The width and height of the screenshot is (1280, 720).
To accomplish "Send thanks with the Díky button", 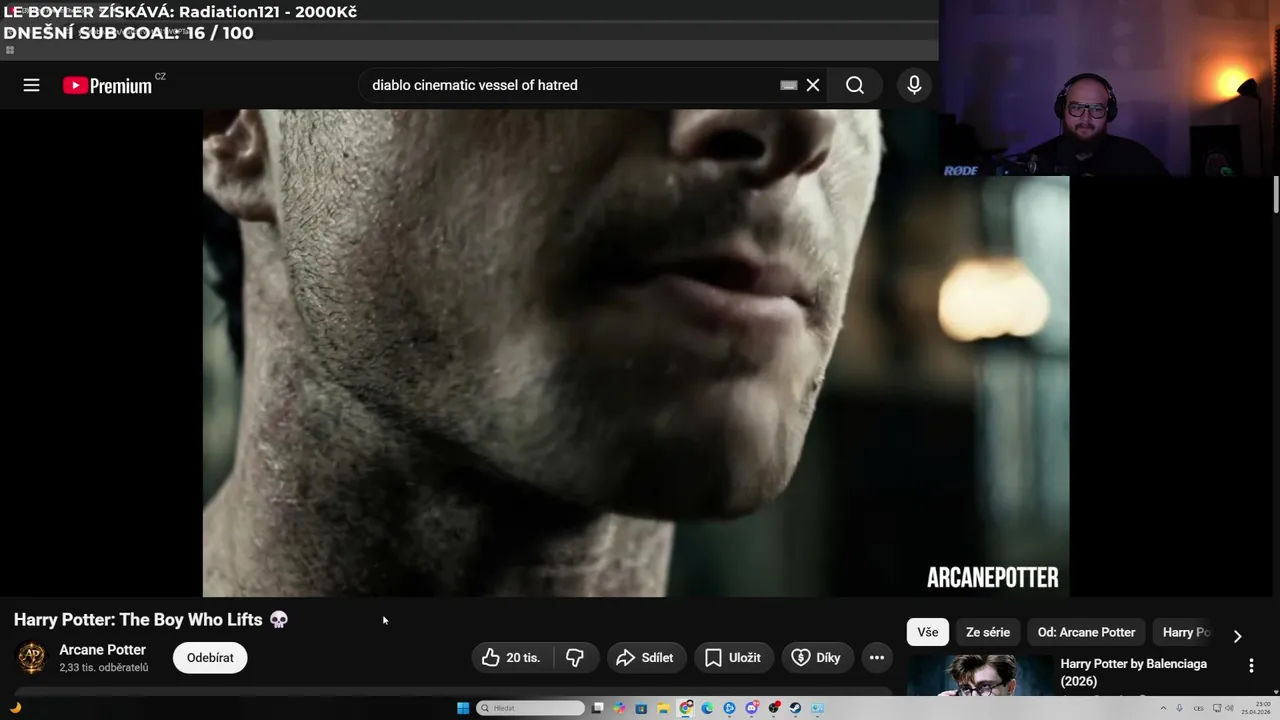I will click(x=817, y=657).
